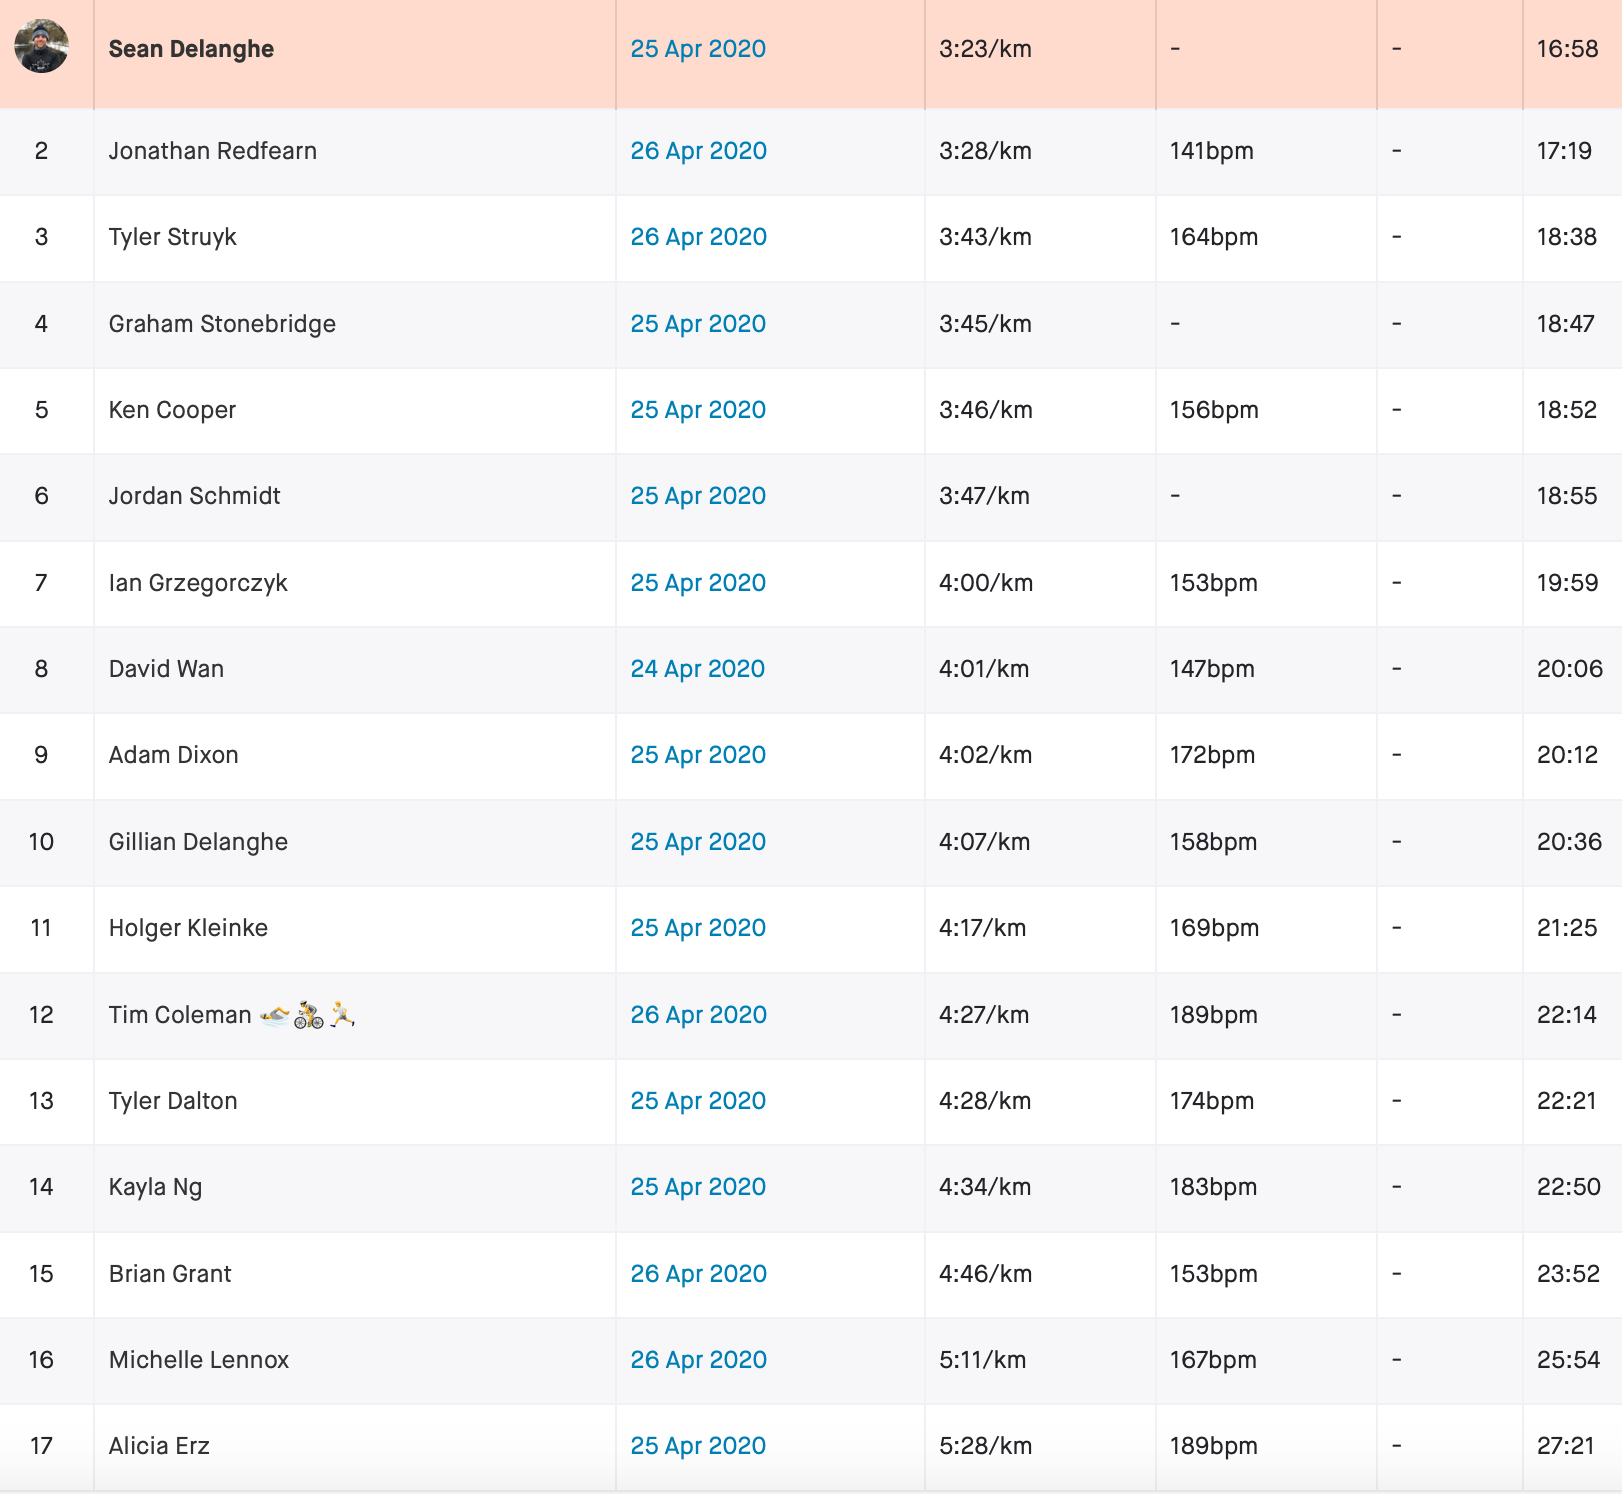Open Jonathan Redfearn's 26 Apr 2020 activity
Viewport: 1622px width, 1494px height.
coord(698,151)
